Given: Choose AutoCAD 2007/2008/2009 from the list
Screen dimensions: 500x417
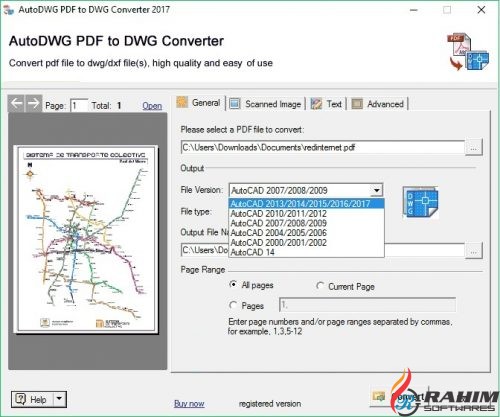Looking at the screenshot, I should (306, 223).
